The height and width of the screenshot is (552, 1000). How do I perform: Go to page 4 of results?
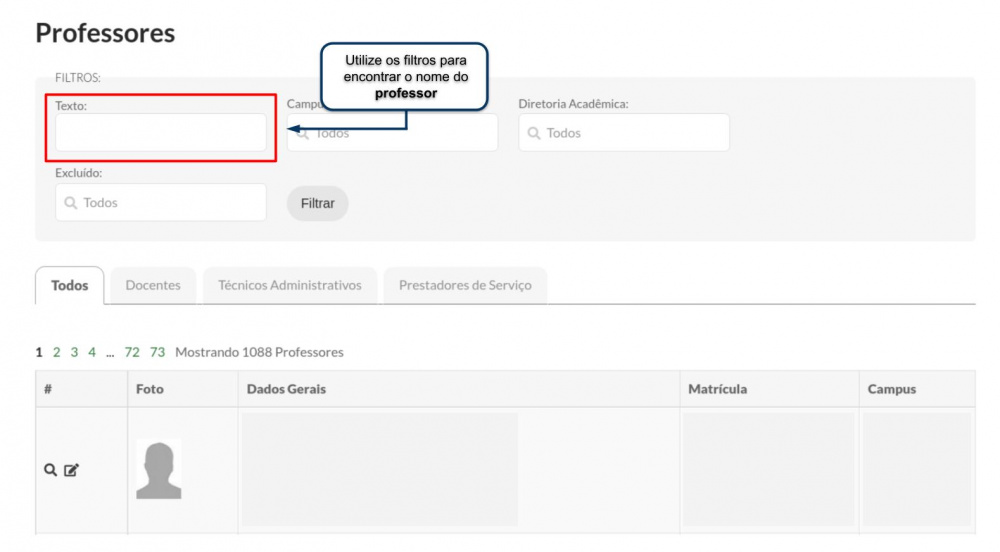click(x=92, y=352)
